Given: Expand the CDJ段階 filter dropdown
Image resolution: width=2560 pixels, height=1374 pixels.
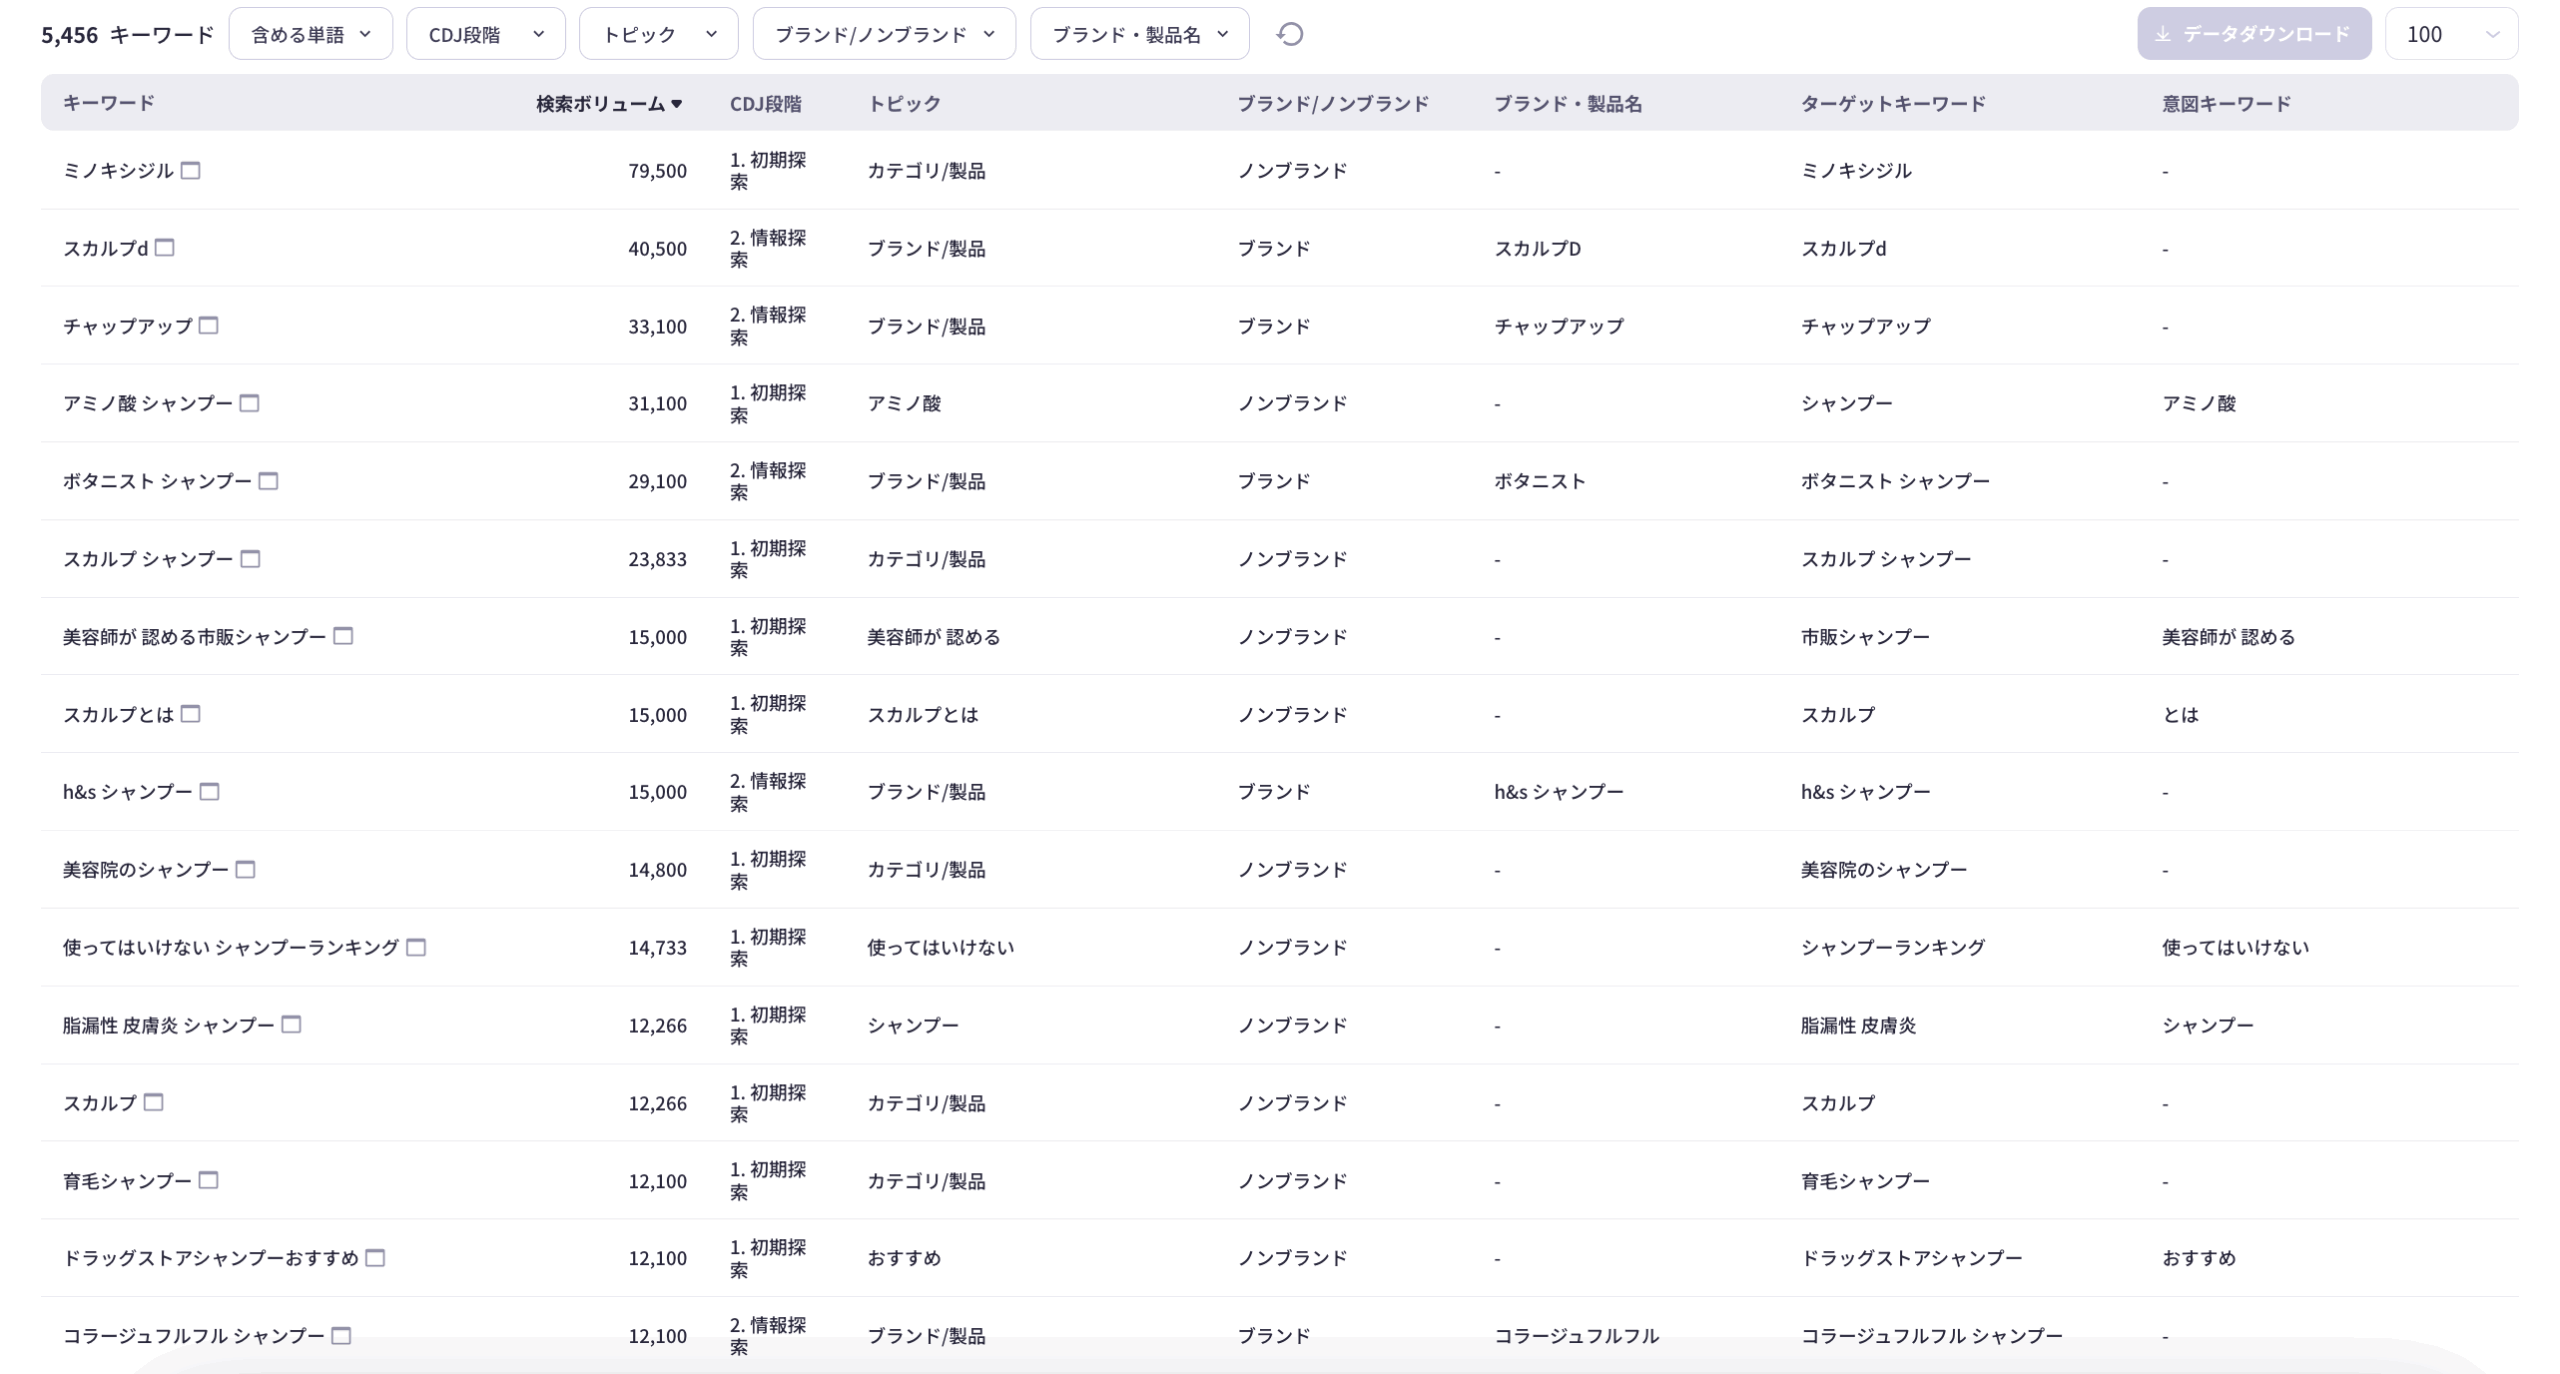Looking at the screenshot, I should [x=485, y=34].
